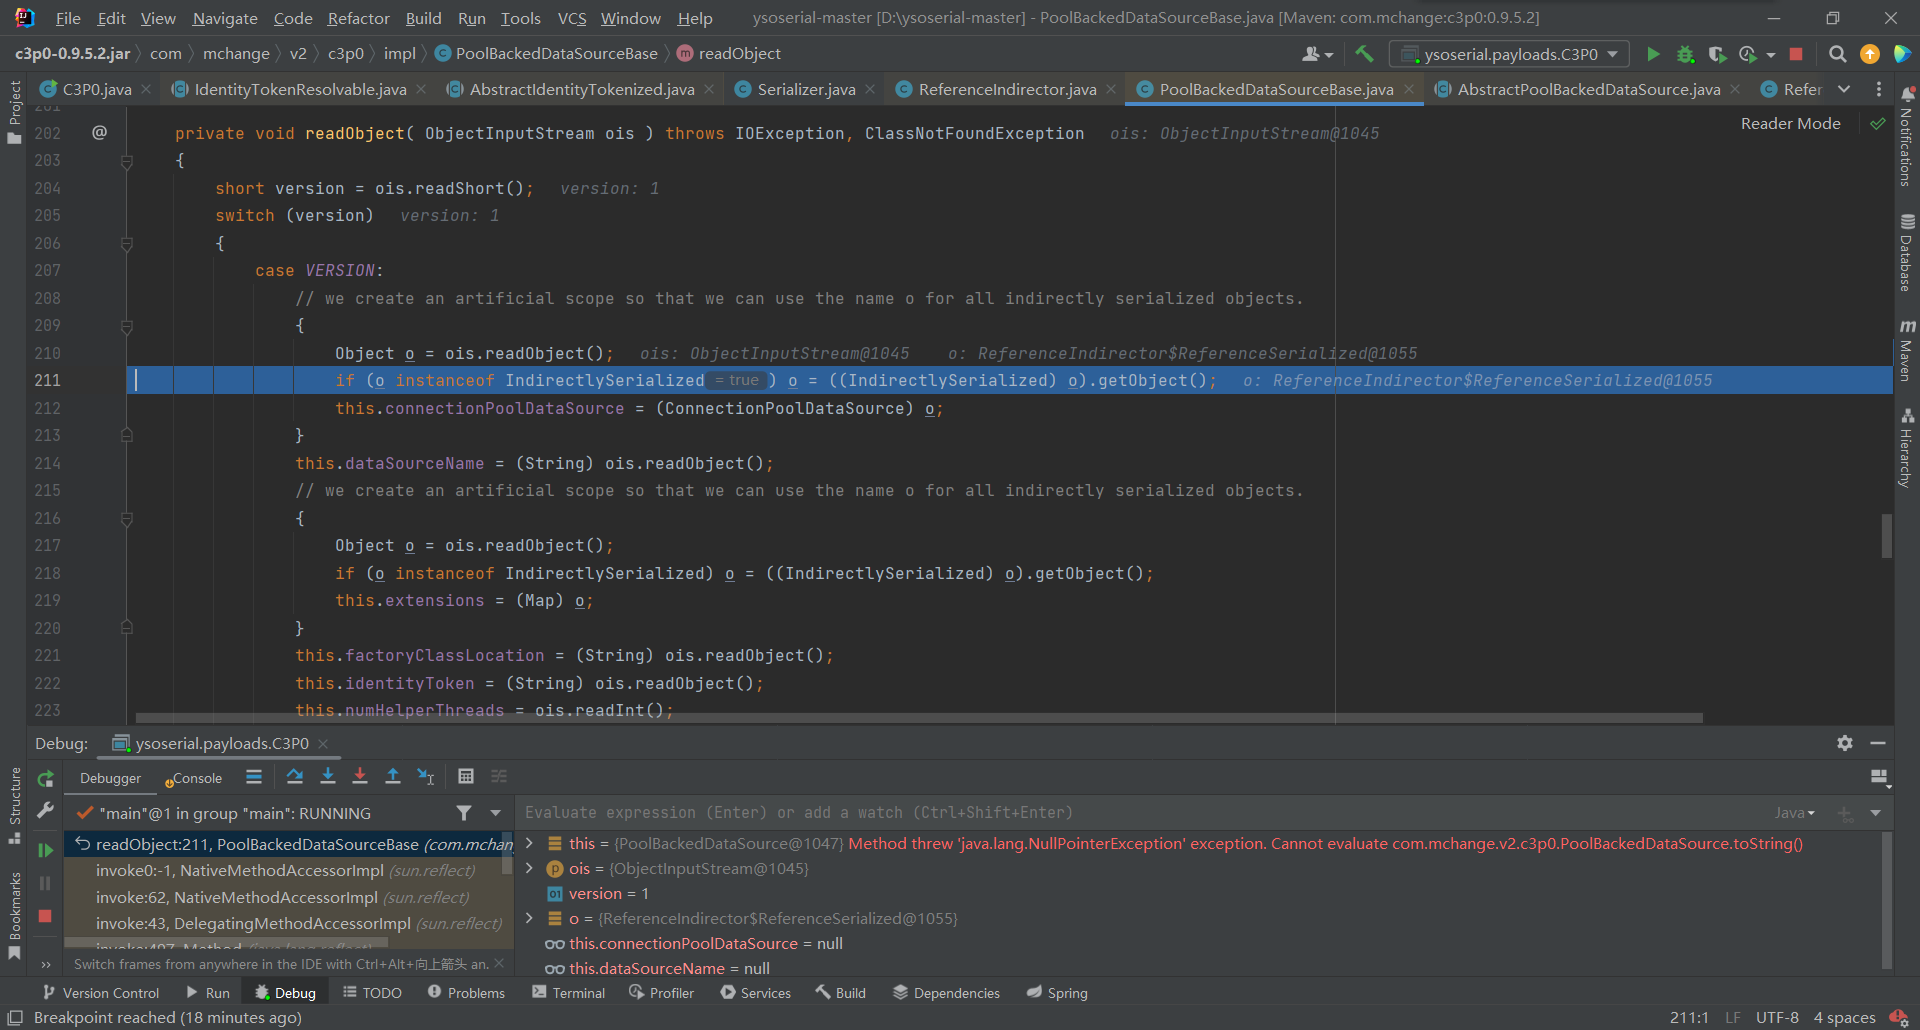Open Debug panel settings gear icon
This screenshot has width=1920, height=1030.
[1845, 743]
